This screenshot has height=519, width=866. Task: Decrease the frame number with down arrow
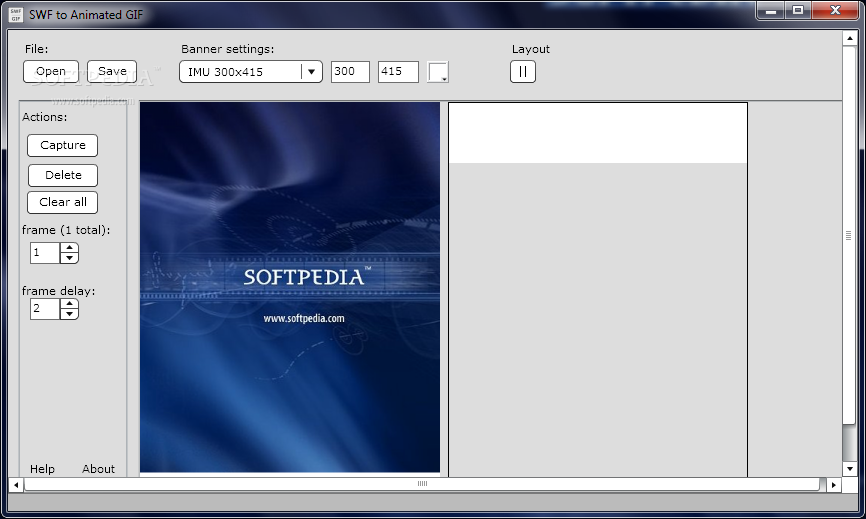69,258
